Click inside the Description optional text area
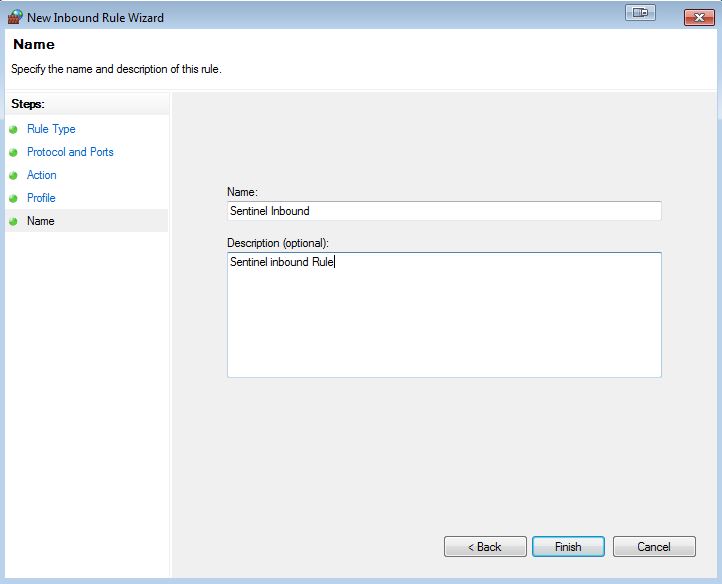Screen dimensions: 722x584 (444, 315)
